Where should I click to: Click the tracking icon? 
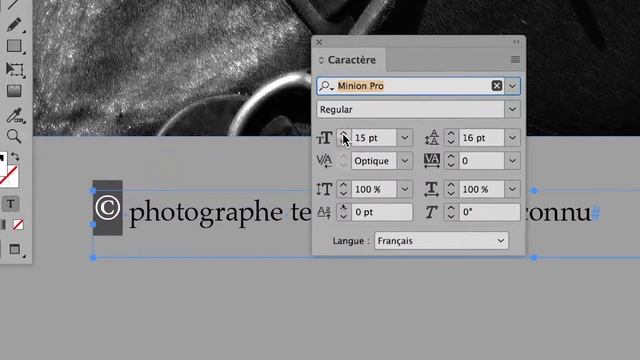[432, 161]
